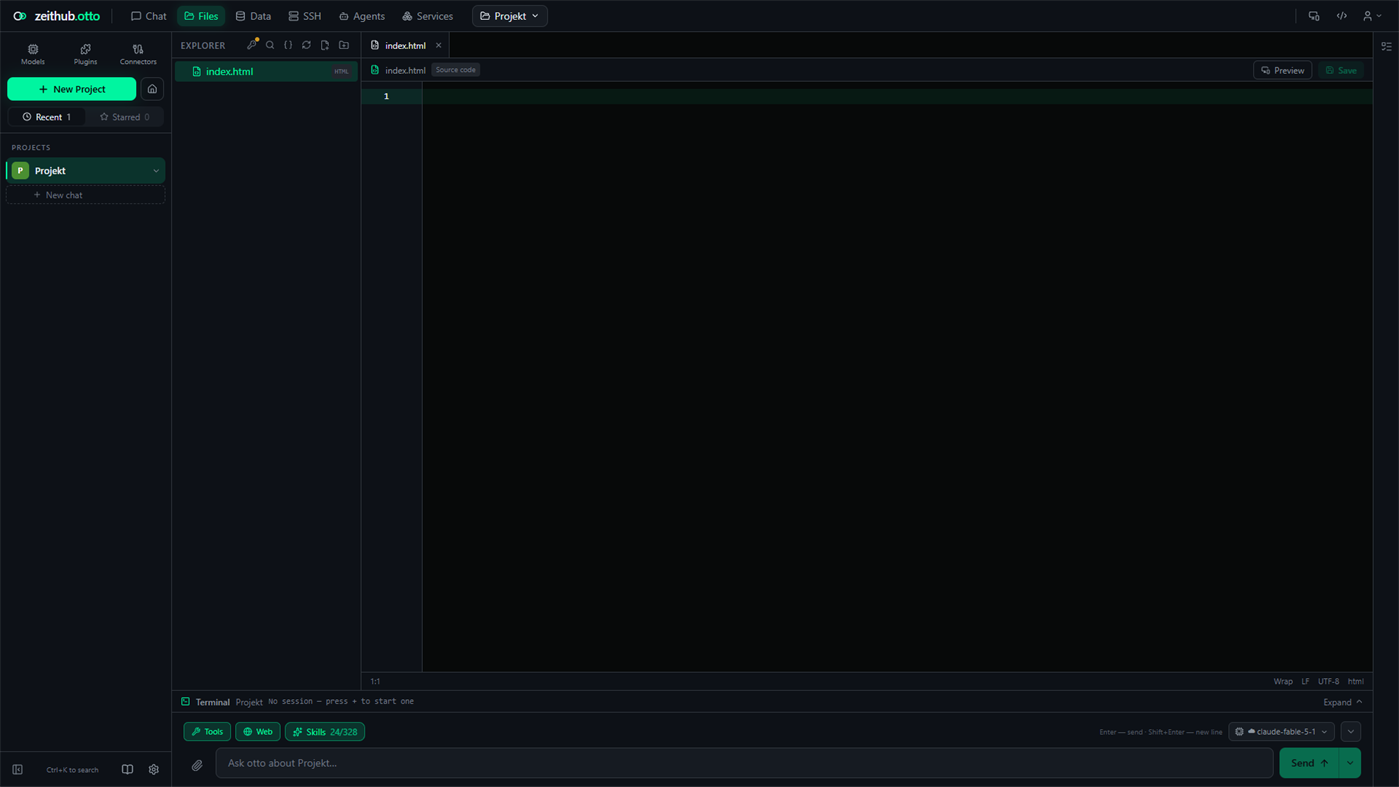1399x787 pixels.
Task: Collapse the left sidebar panel
Action: [18, 770]
